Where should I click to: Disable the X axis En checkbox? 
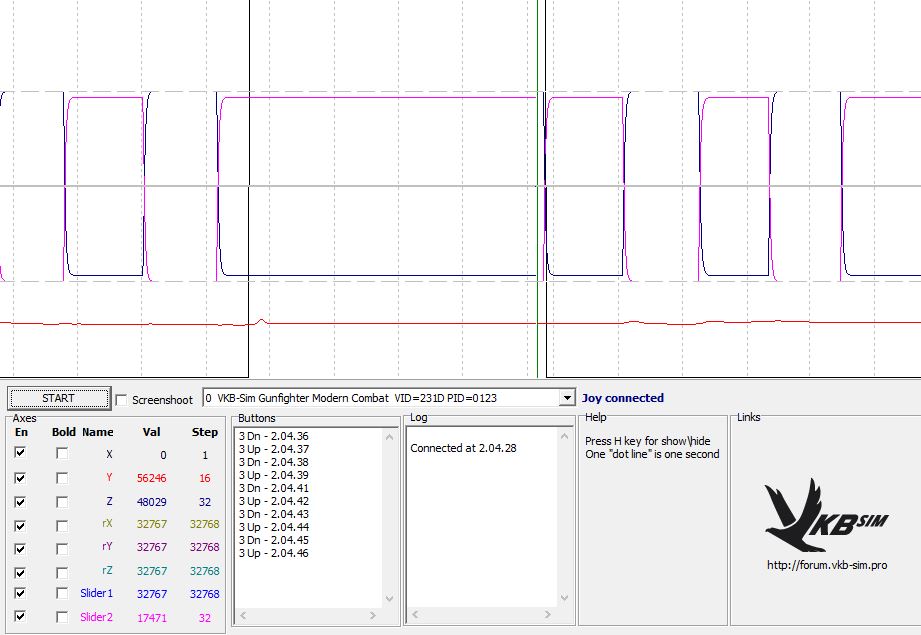[21, 454]
